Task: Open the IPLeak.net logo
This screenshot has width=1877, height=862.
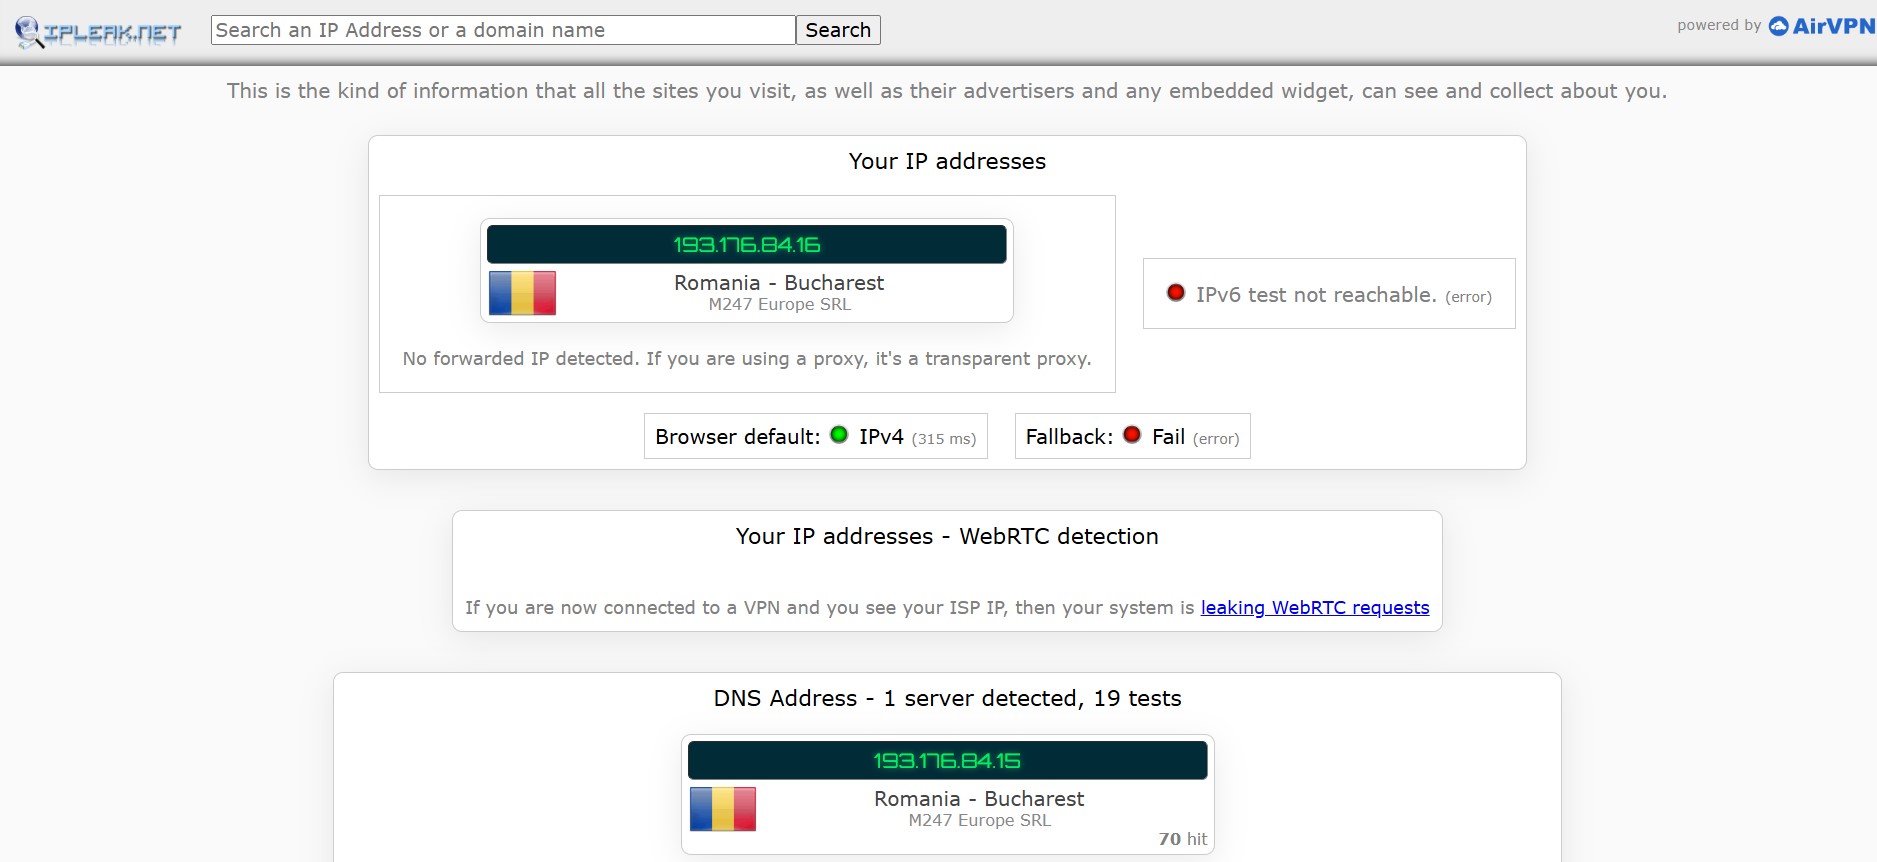Action: pyautogui.click(x=98, y=32)
